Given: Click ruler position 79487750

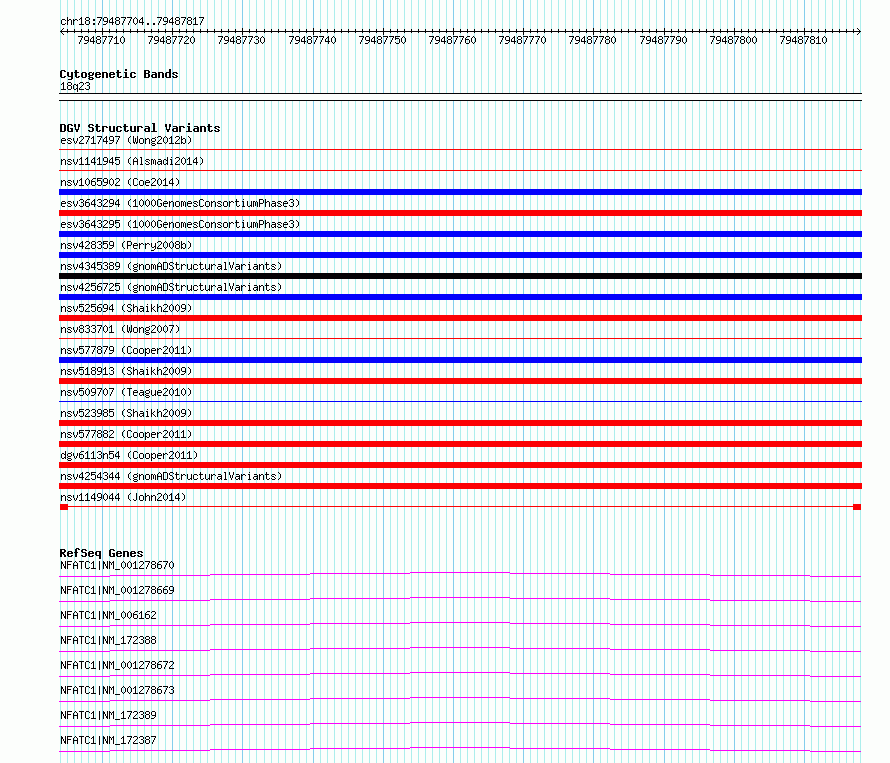Looking at the screenshot, I should pyautogui.click(x=382, y=40).
